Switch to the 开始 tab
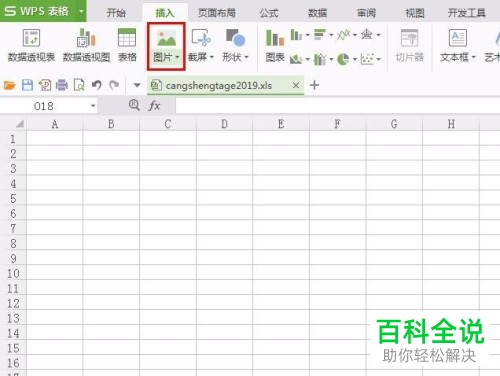 pyautogui.click(x=116, y=13)
